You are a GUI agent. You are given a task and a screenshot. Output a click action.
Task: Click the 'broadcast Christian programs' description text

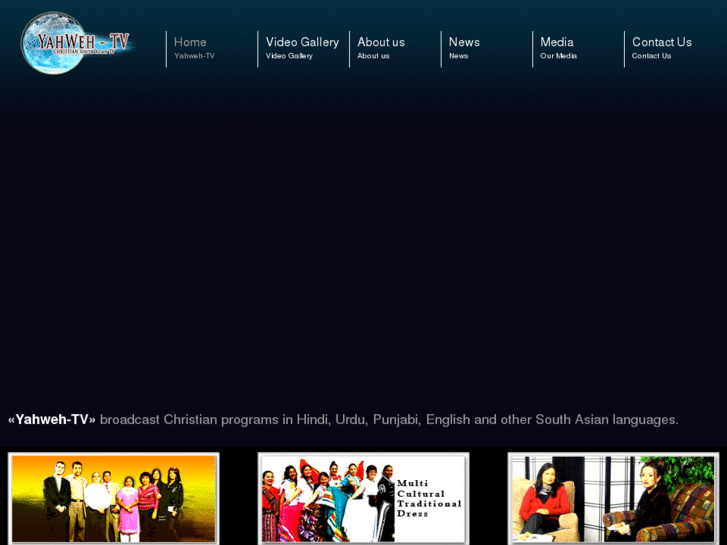point(389,419)
